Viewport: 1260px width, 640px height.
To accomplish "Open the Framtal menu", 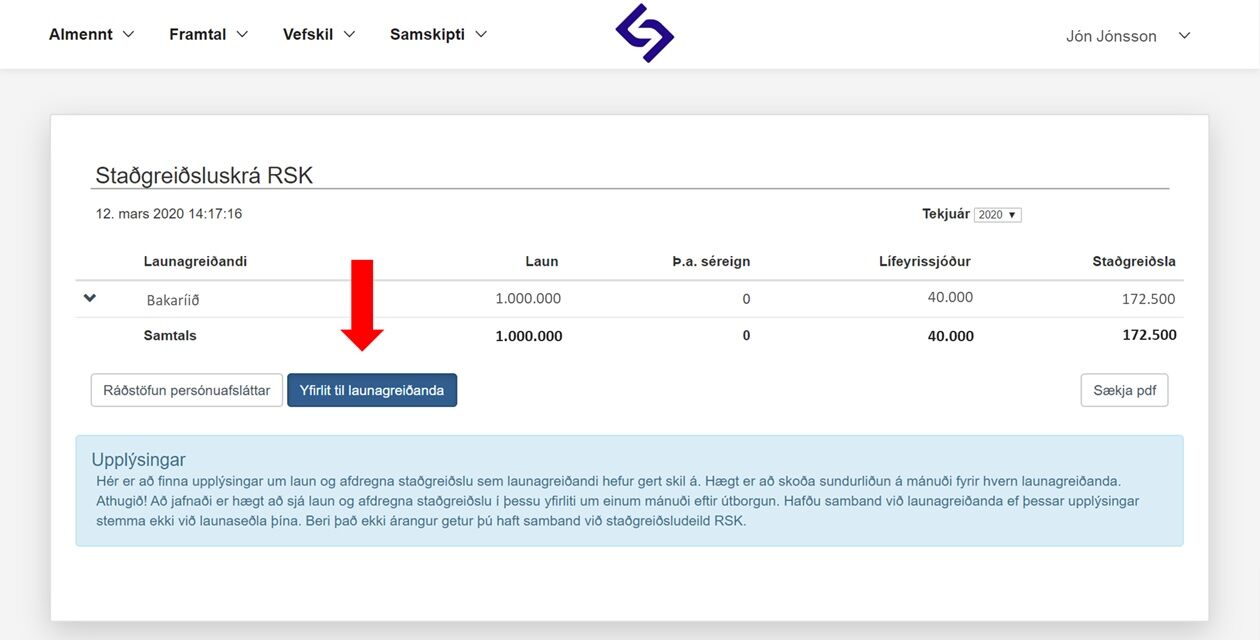I will point(208,34).
